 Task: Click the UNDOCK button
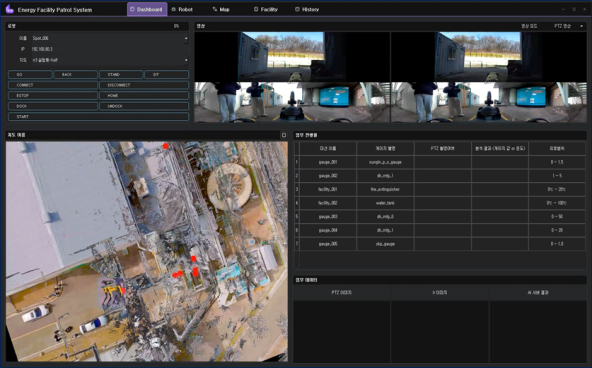click(x=144, y=106)
